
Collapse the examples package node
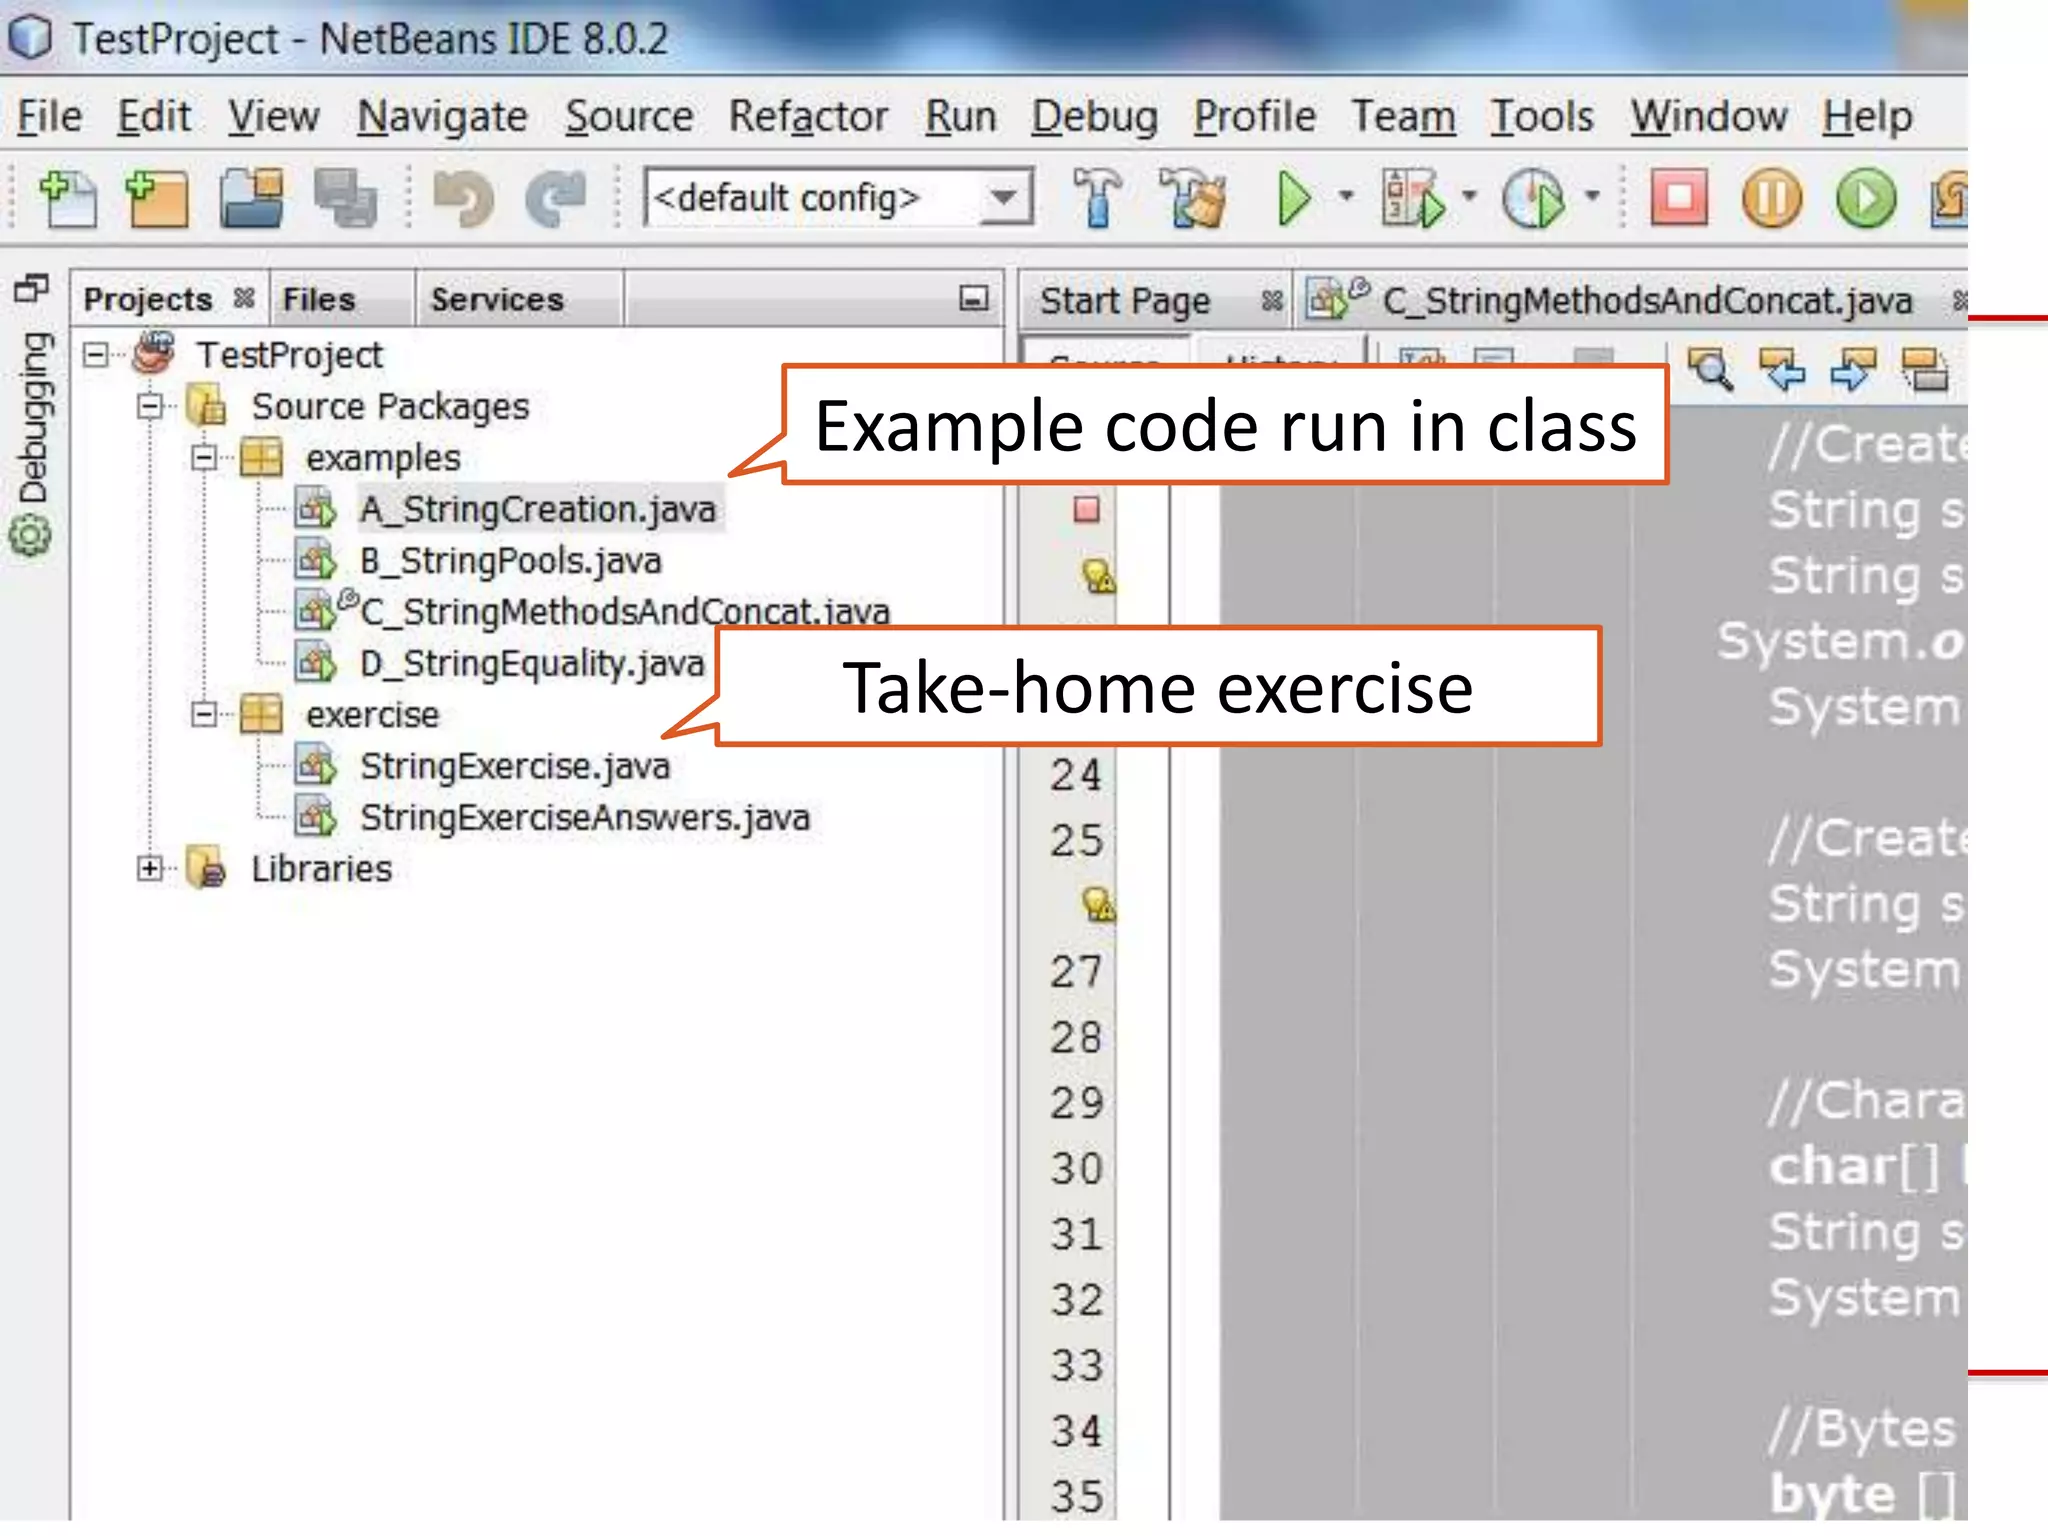pos(204,458)
